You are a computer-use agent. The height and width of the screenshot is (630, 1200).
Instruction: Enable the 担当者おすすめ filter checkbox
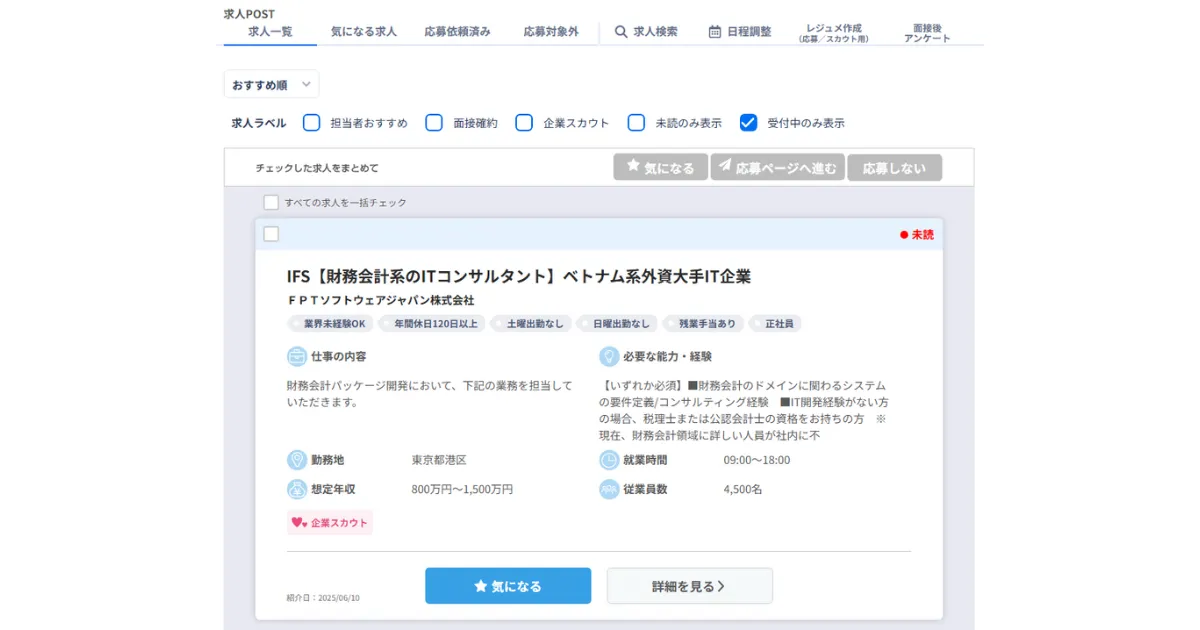(311, 122)
